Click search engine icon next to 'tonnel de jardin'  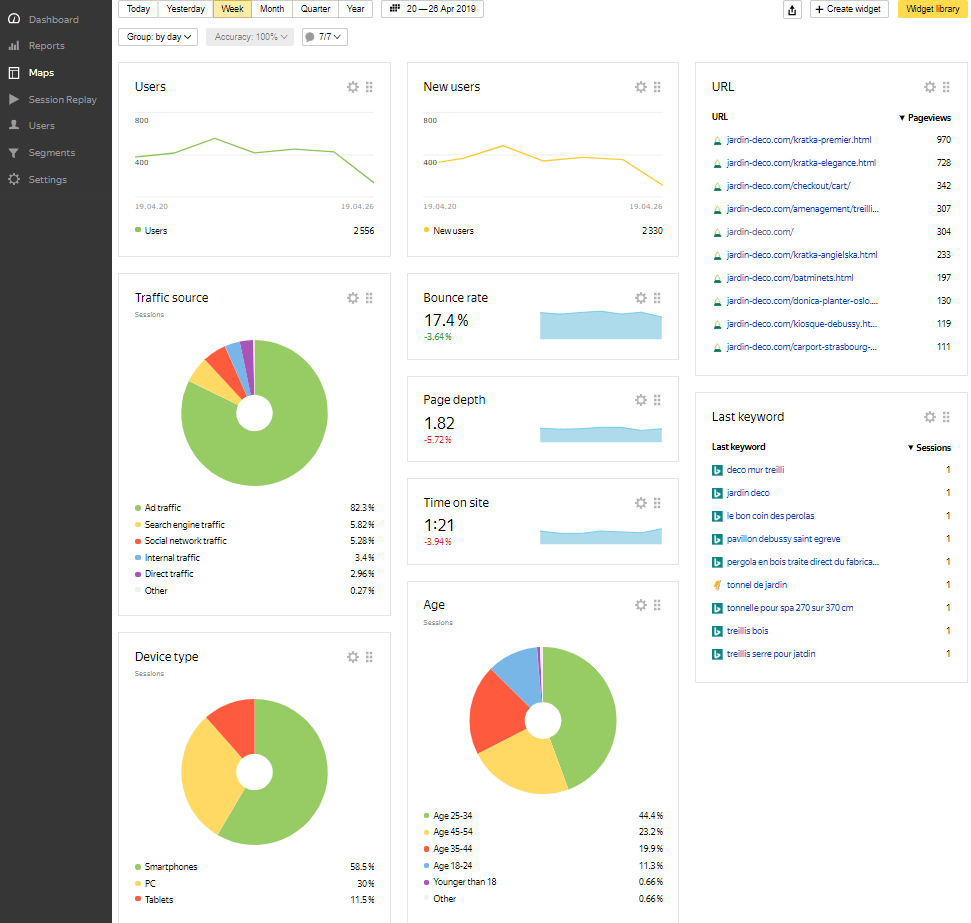coord(717,585)
